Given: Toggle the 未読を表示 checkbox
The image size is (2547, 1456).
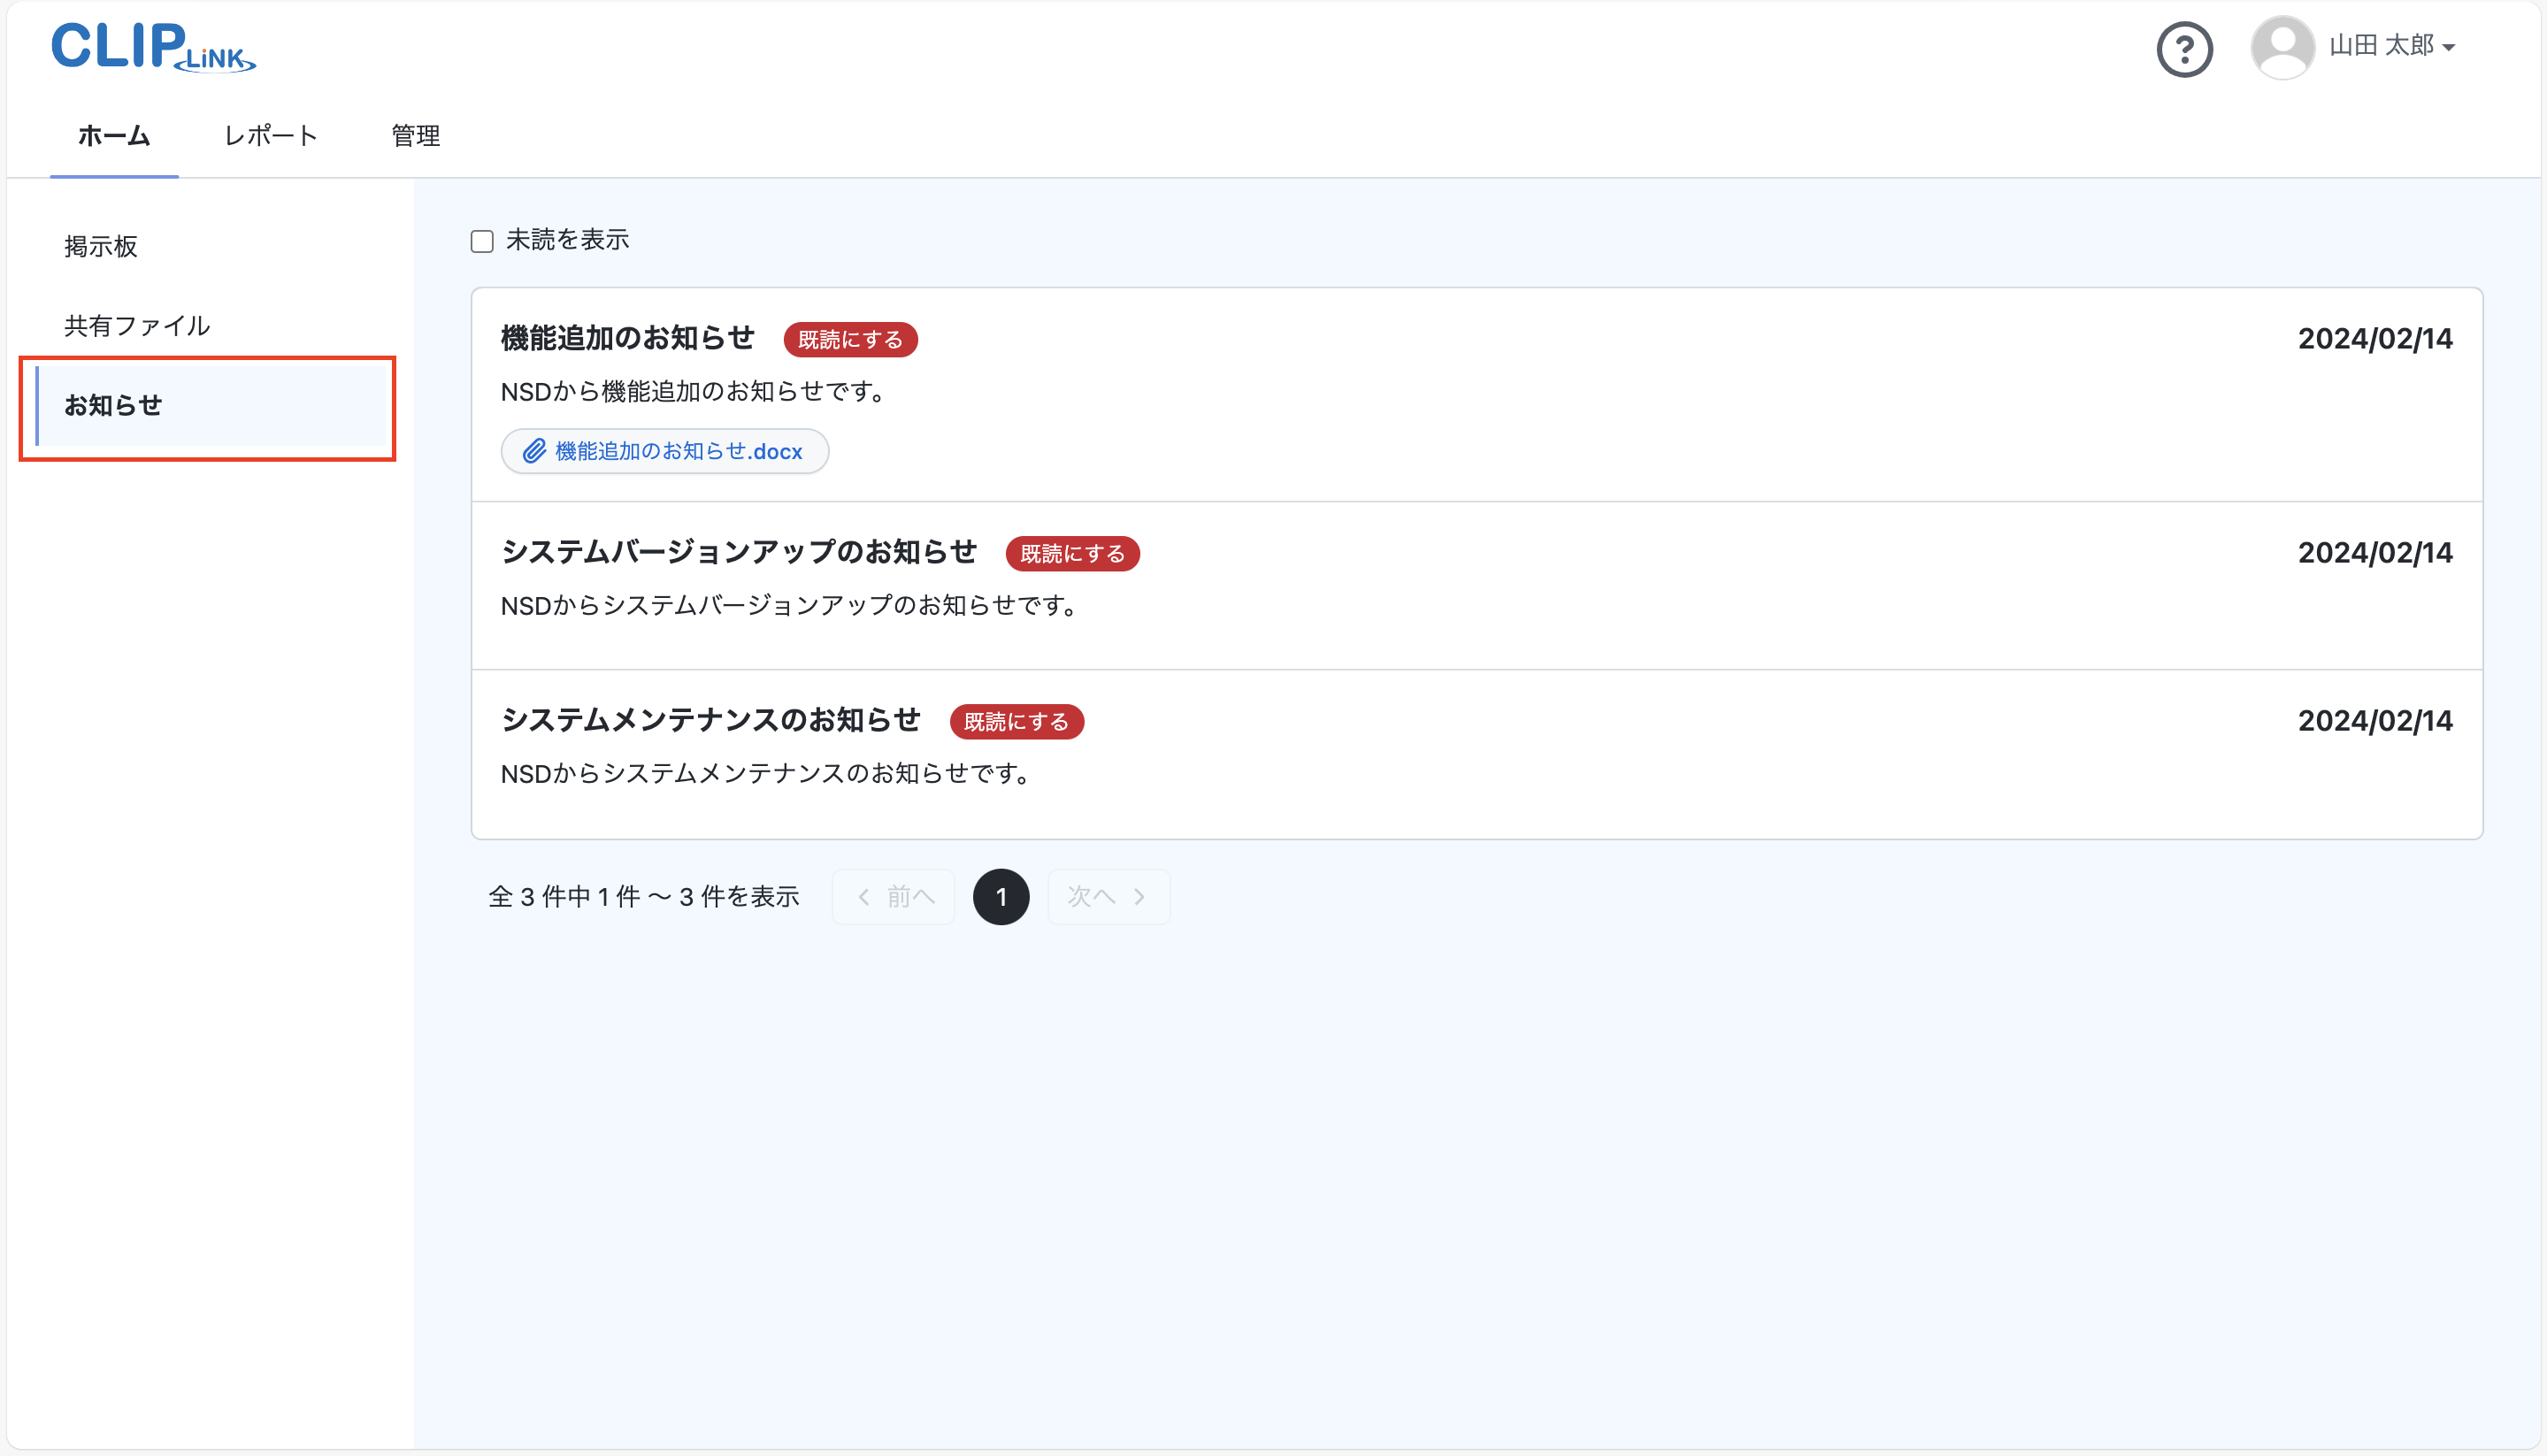Looking at the screenshot, I should point(482,241).
